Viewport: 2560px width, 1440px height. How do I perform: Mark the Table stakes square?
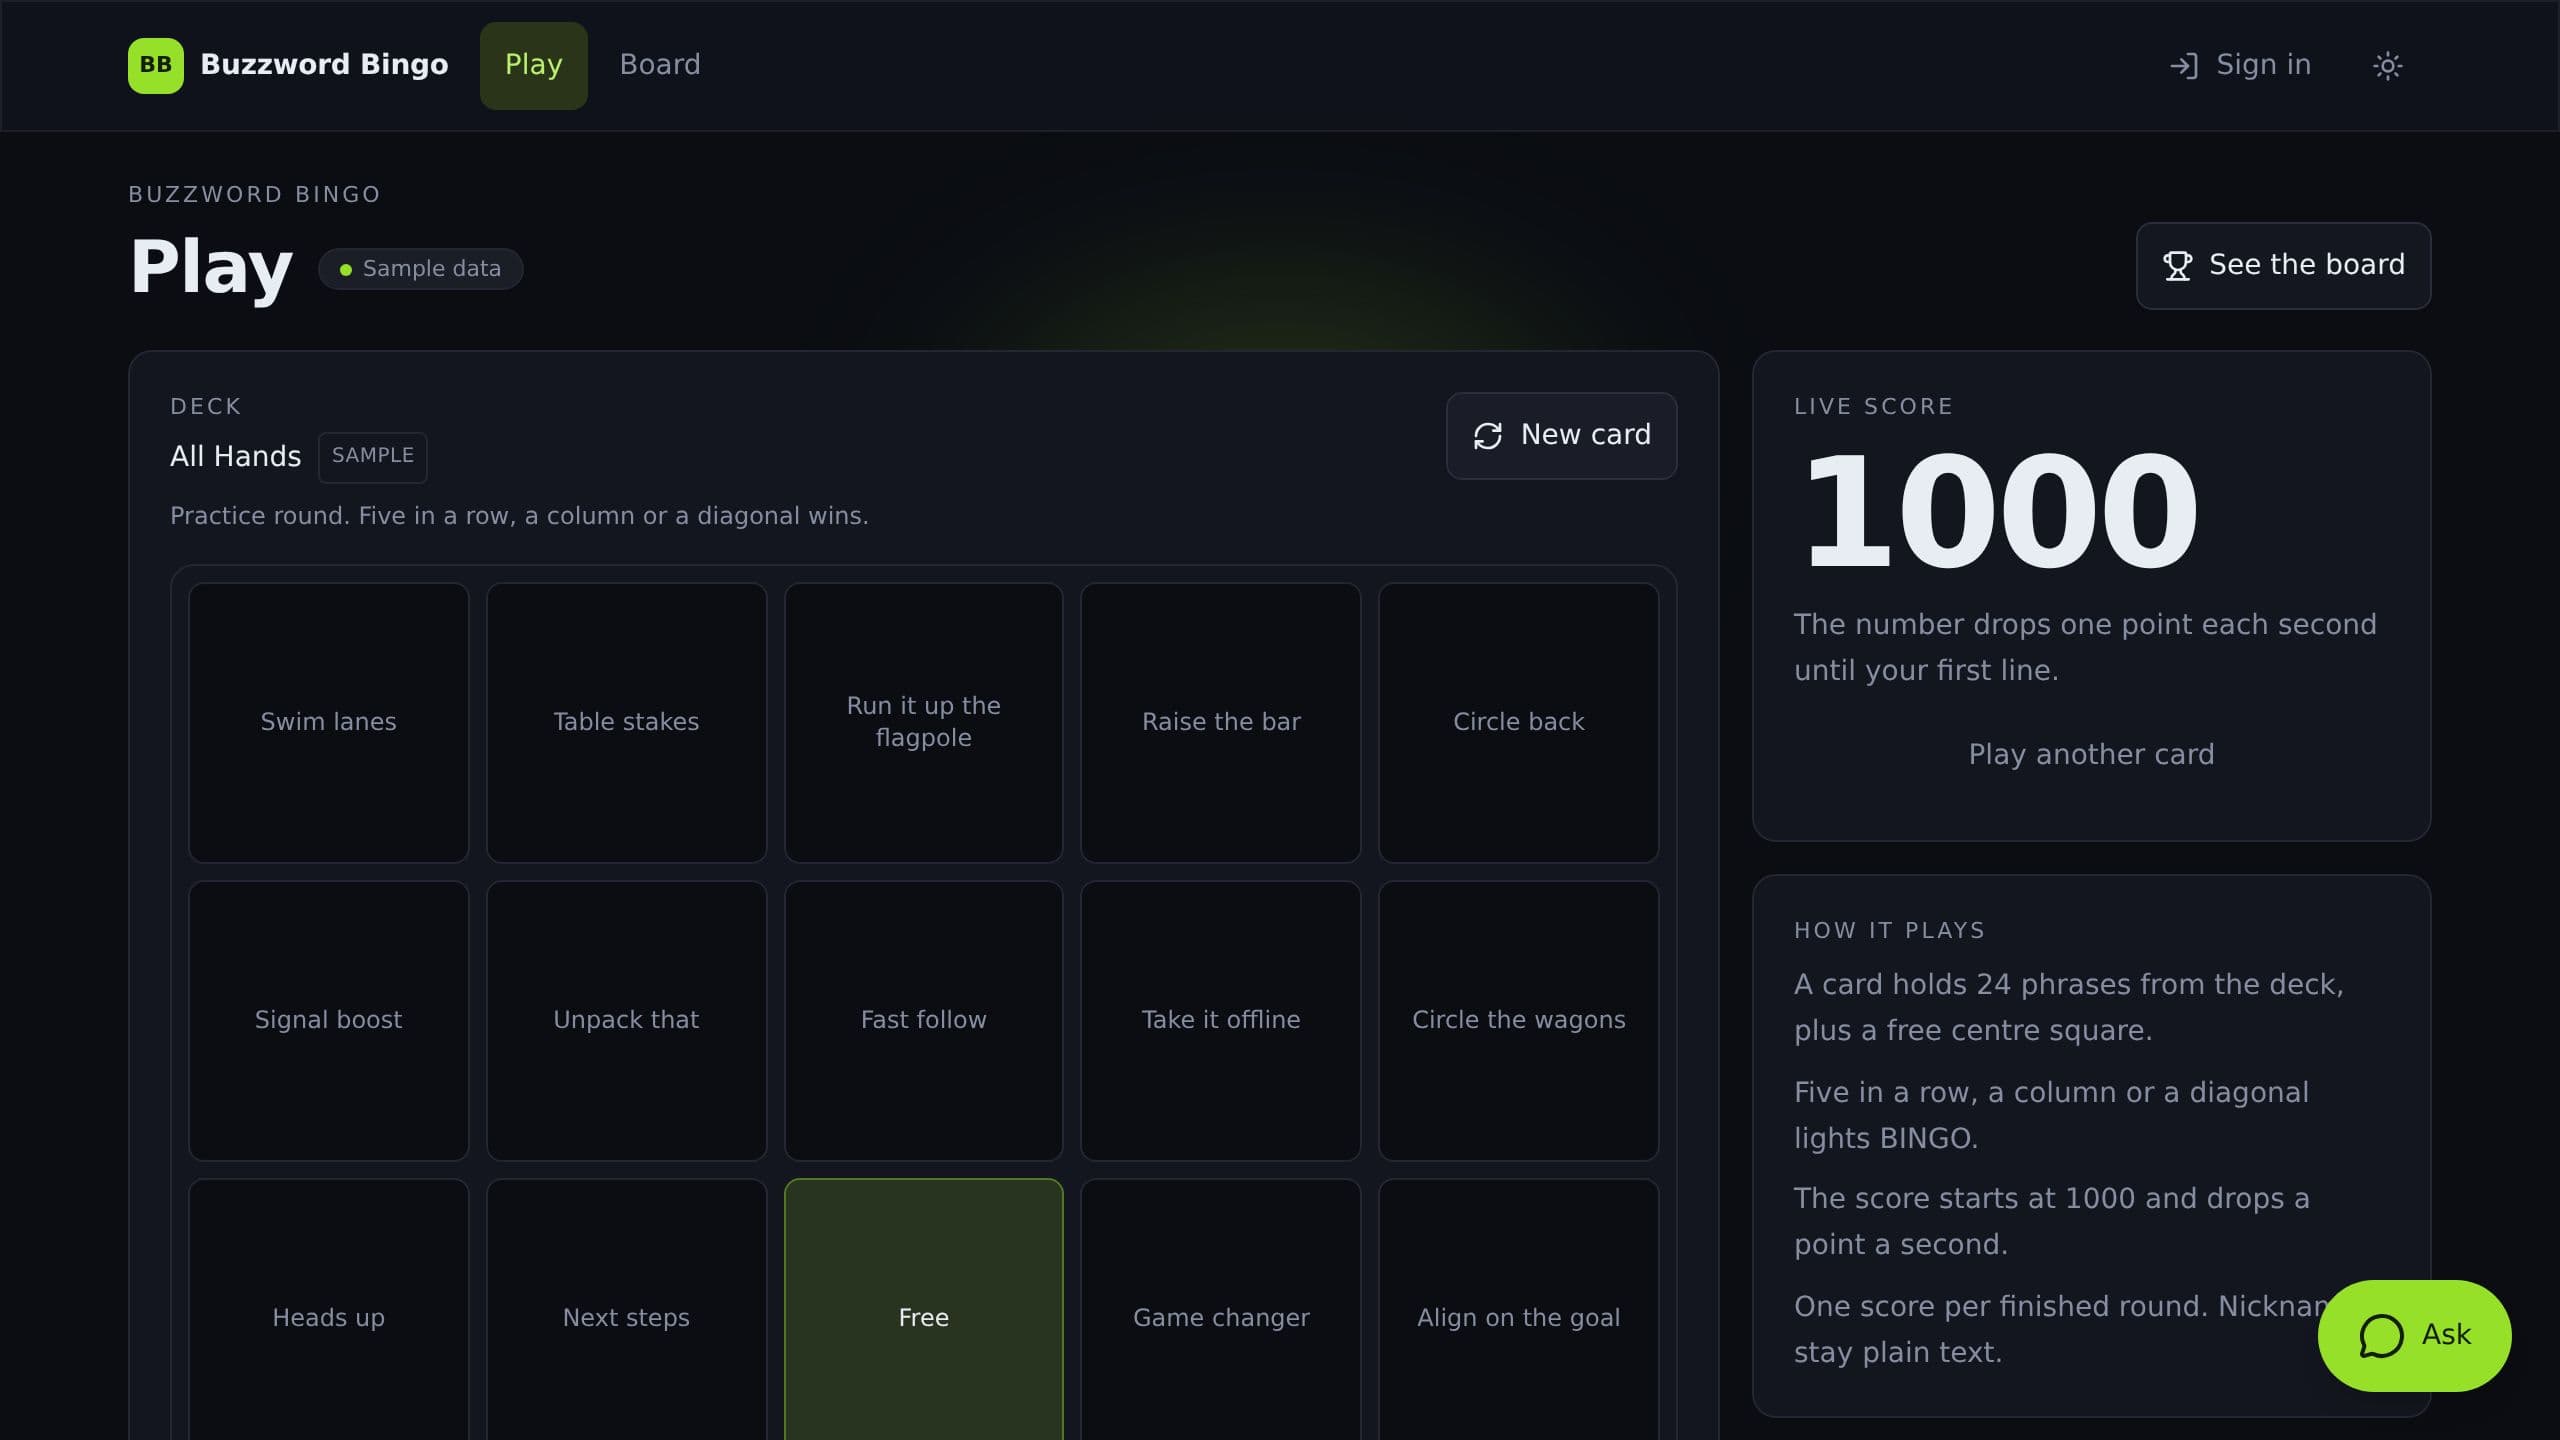pos(626,722)
